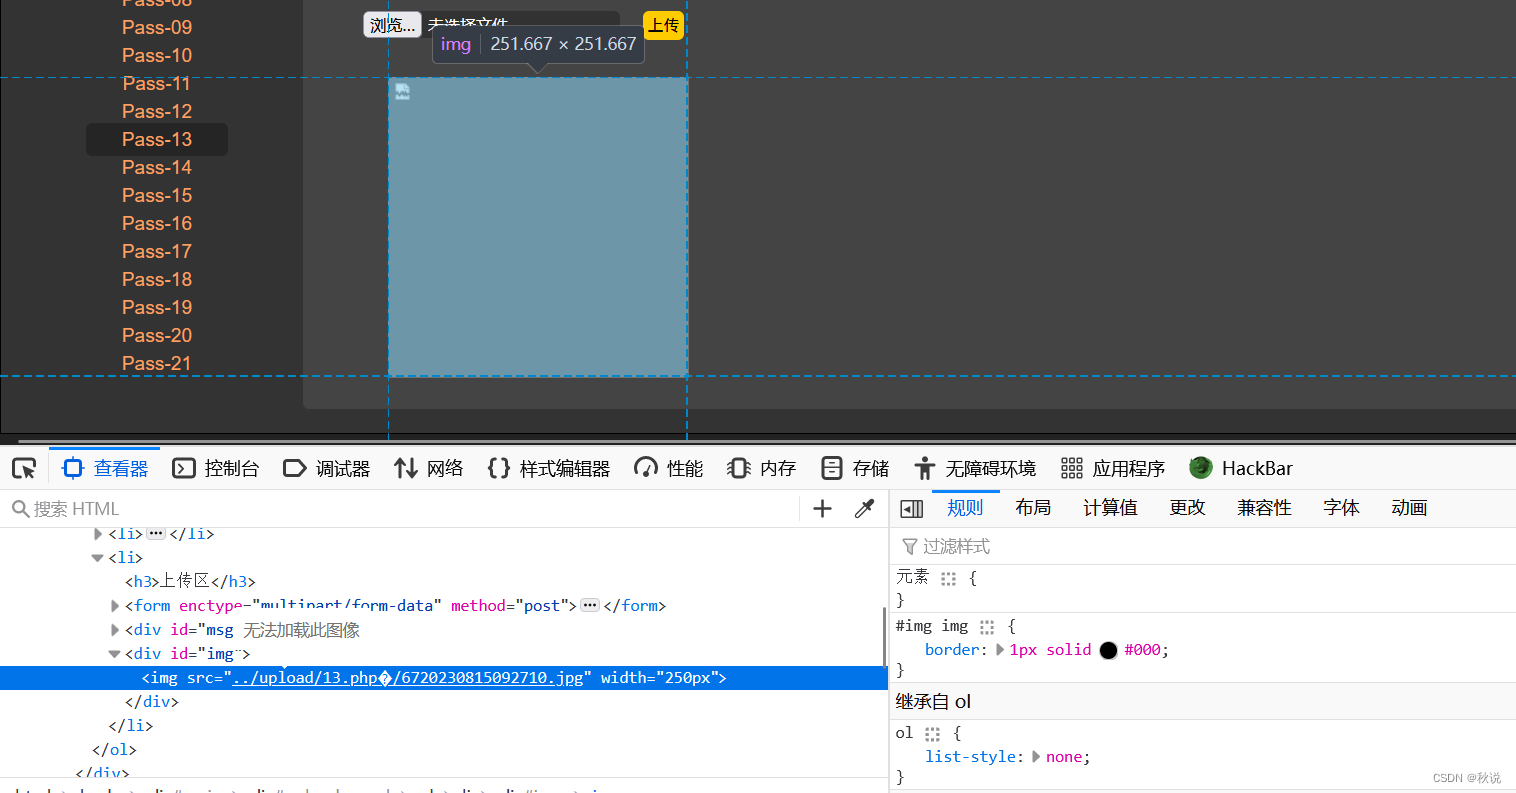Image resolution: width=1516 pixels, height=793 pixels.
Task: Click the Search HTML input field
Action: tap(400, 509)
